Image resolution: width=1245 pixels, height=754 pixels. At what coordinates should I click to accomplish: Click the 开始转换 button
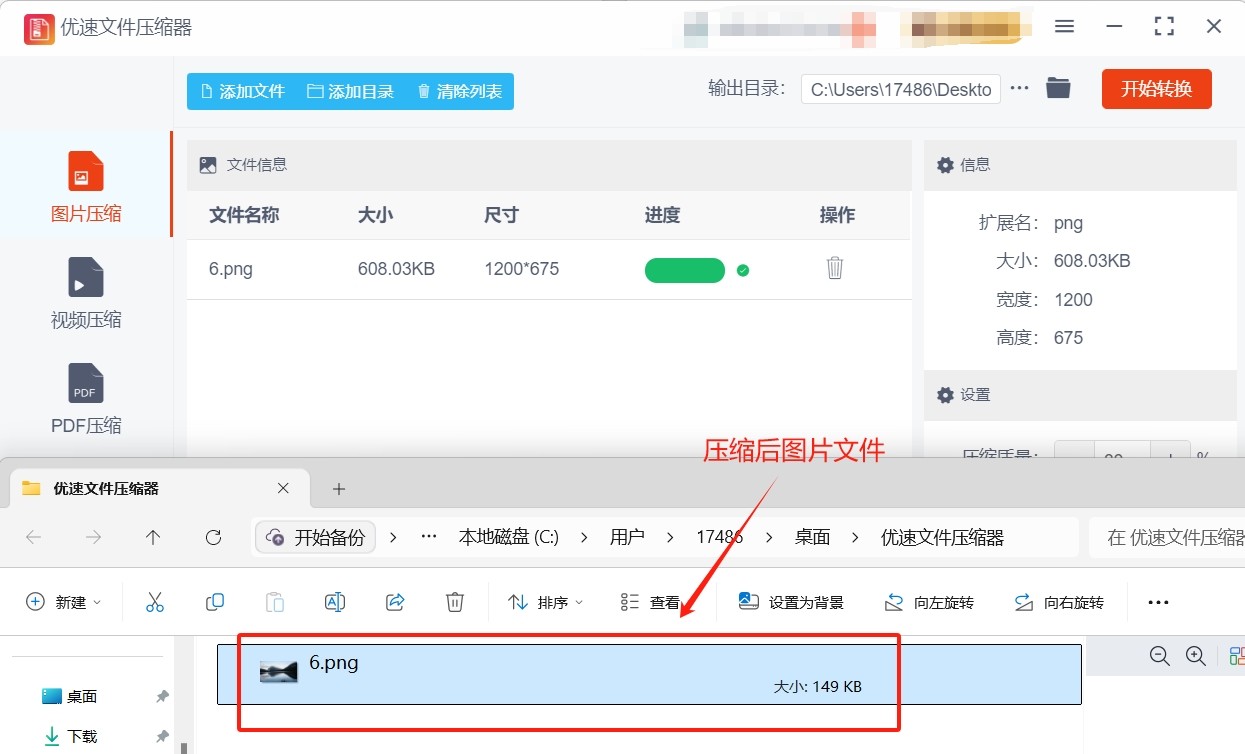click(x=1156, y=89)
